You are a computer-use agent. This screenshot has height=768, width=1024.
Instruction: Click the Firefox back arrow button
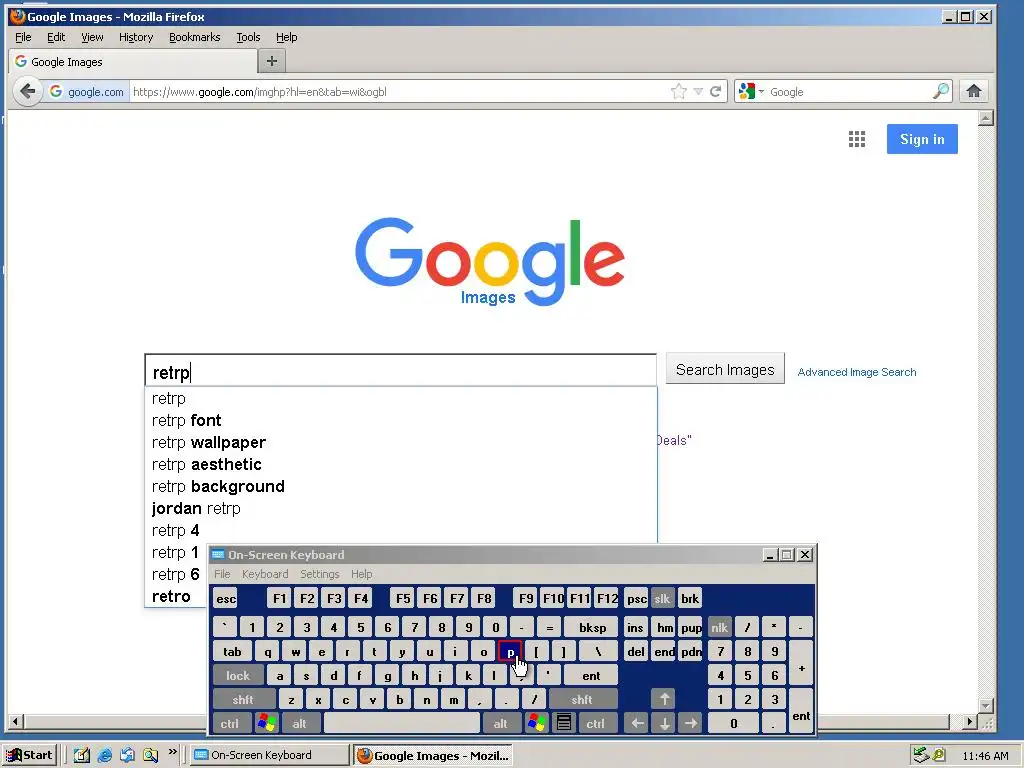pyautogui.click(x=27, y=91)
